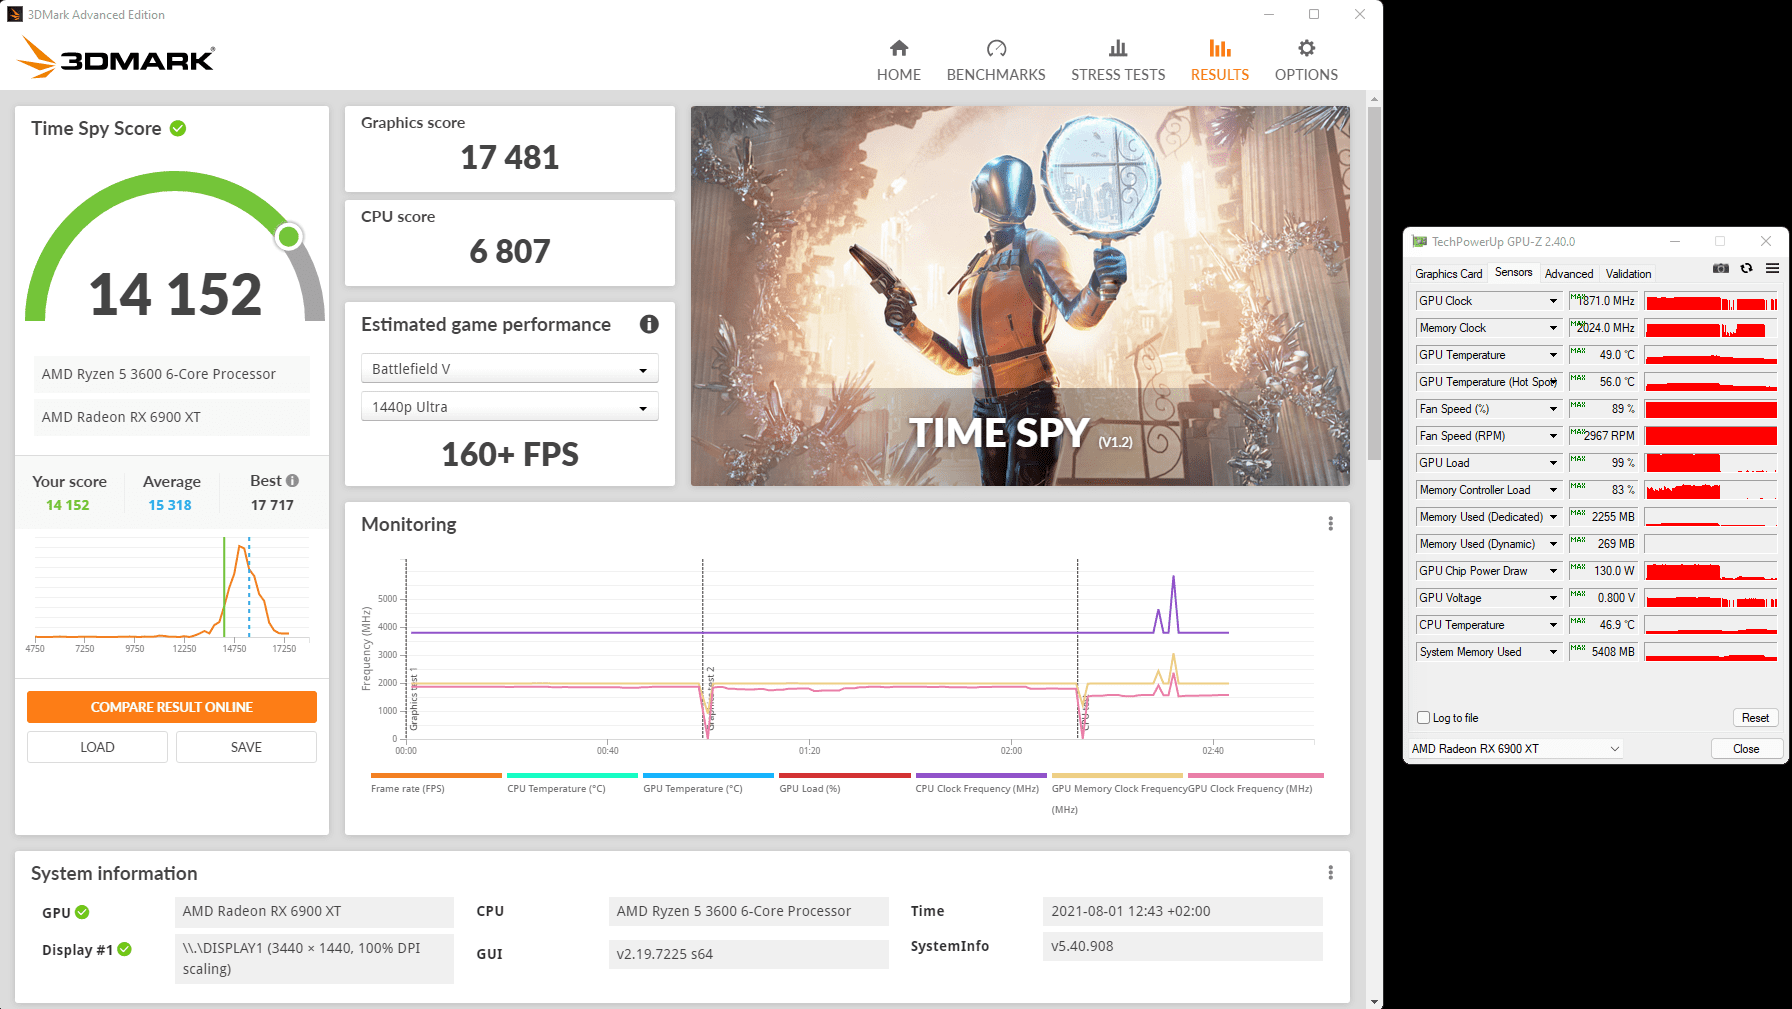Click the 3DMark title bar app icon
Screen dimensions: 1792x1009
pyautogui.click(x=15, y=14)
